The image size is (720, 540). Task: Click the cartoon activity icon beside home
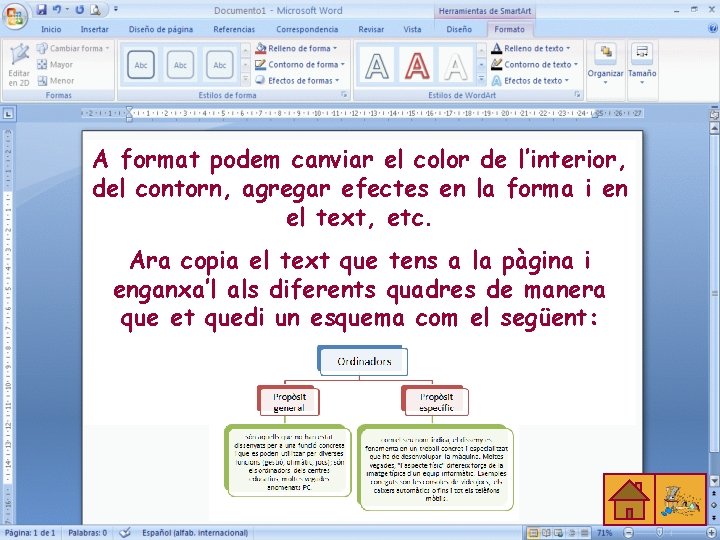681,500
